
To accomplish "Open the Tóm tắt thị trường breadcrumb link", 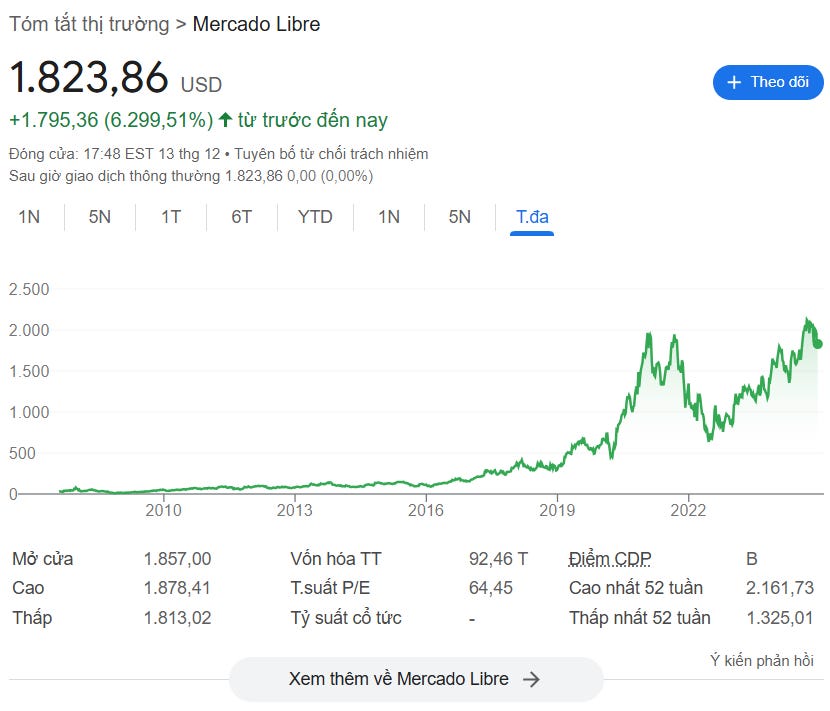I will pos(88,24).
